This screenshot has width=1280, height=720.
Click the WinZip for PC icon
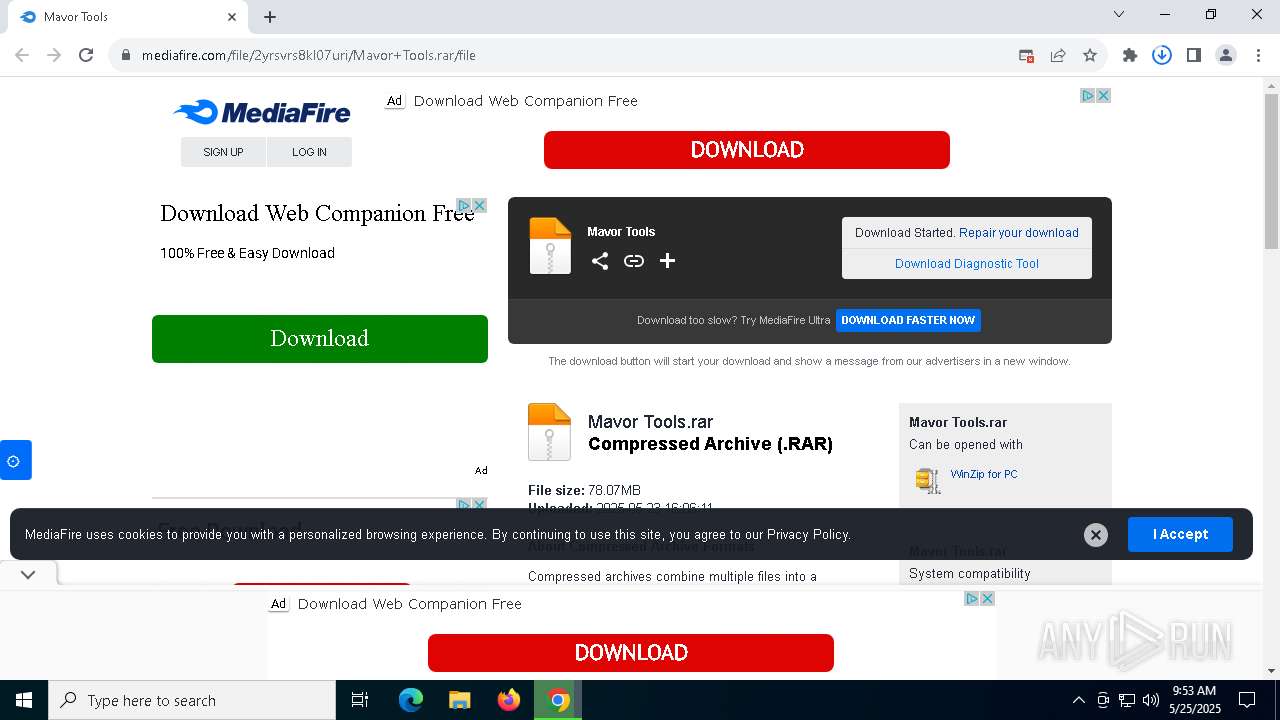(928, 480)
